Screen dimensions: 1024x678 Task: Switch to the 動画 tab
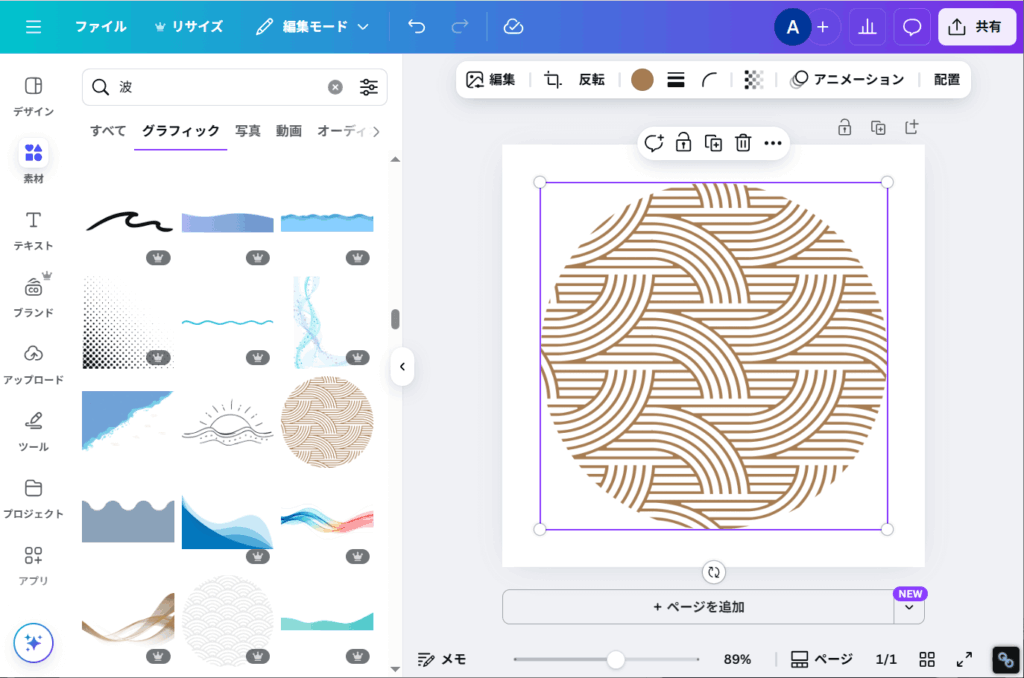click(x=289, y=131)
